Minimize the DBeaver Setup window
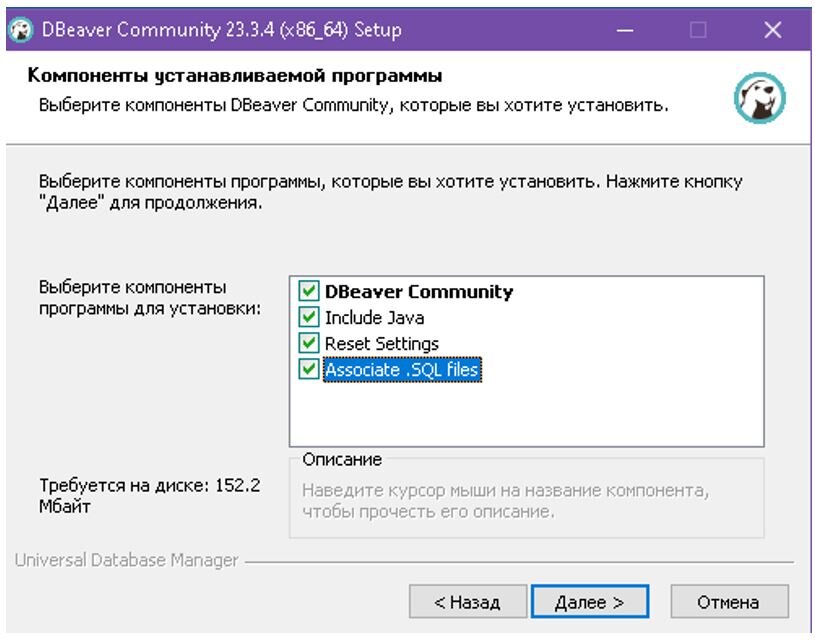 625,30
